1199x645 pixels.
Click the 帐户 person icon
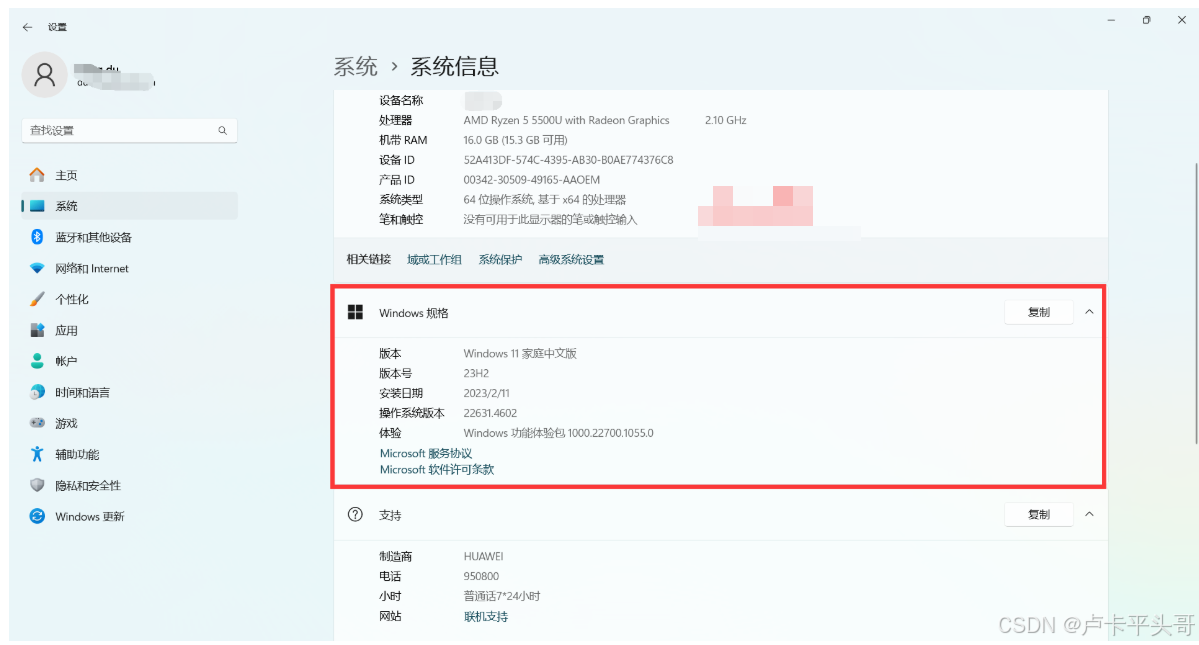[x=37, y=361]
